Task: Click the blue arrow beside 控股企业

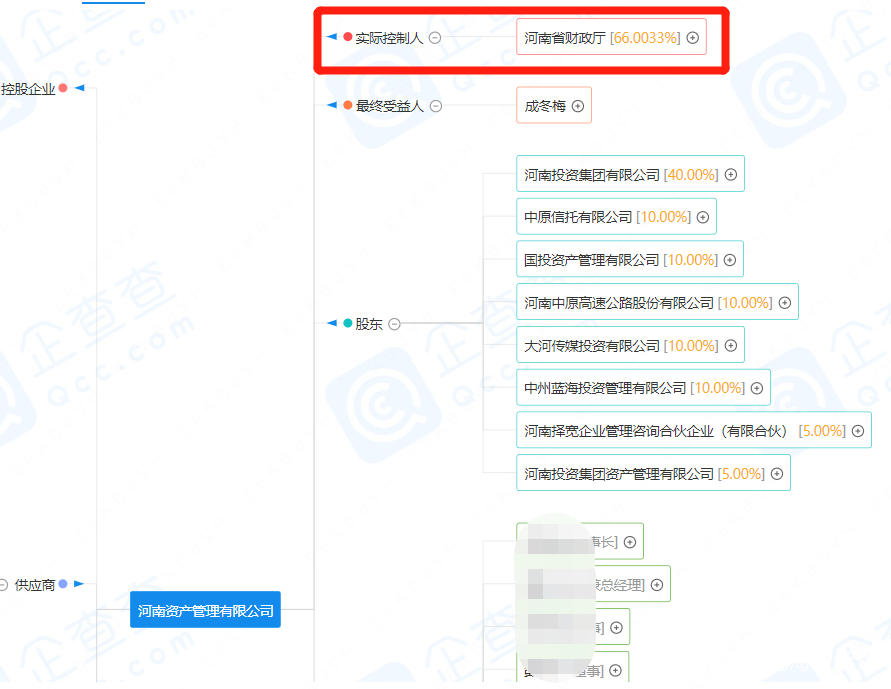Action: (x=80, y=88)
